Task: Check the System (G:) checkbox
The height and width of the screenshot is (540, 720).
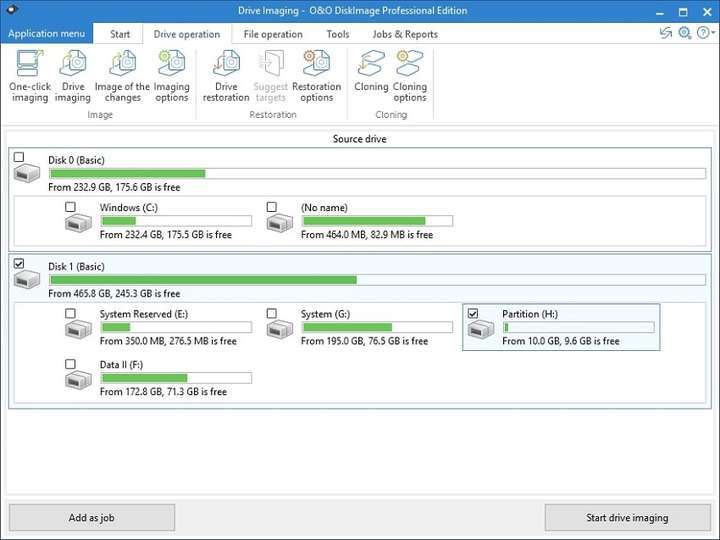Action: coord(272,313)
